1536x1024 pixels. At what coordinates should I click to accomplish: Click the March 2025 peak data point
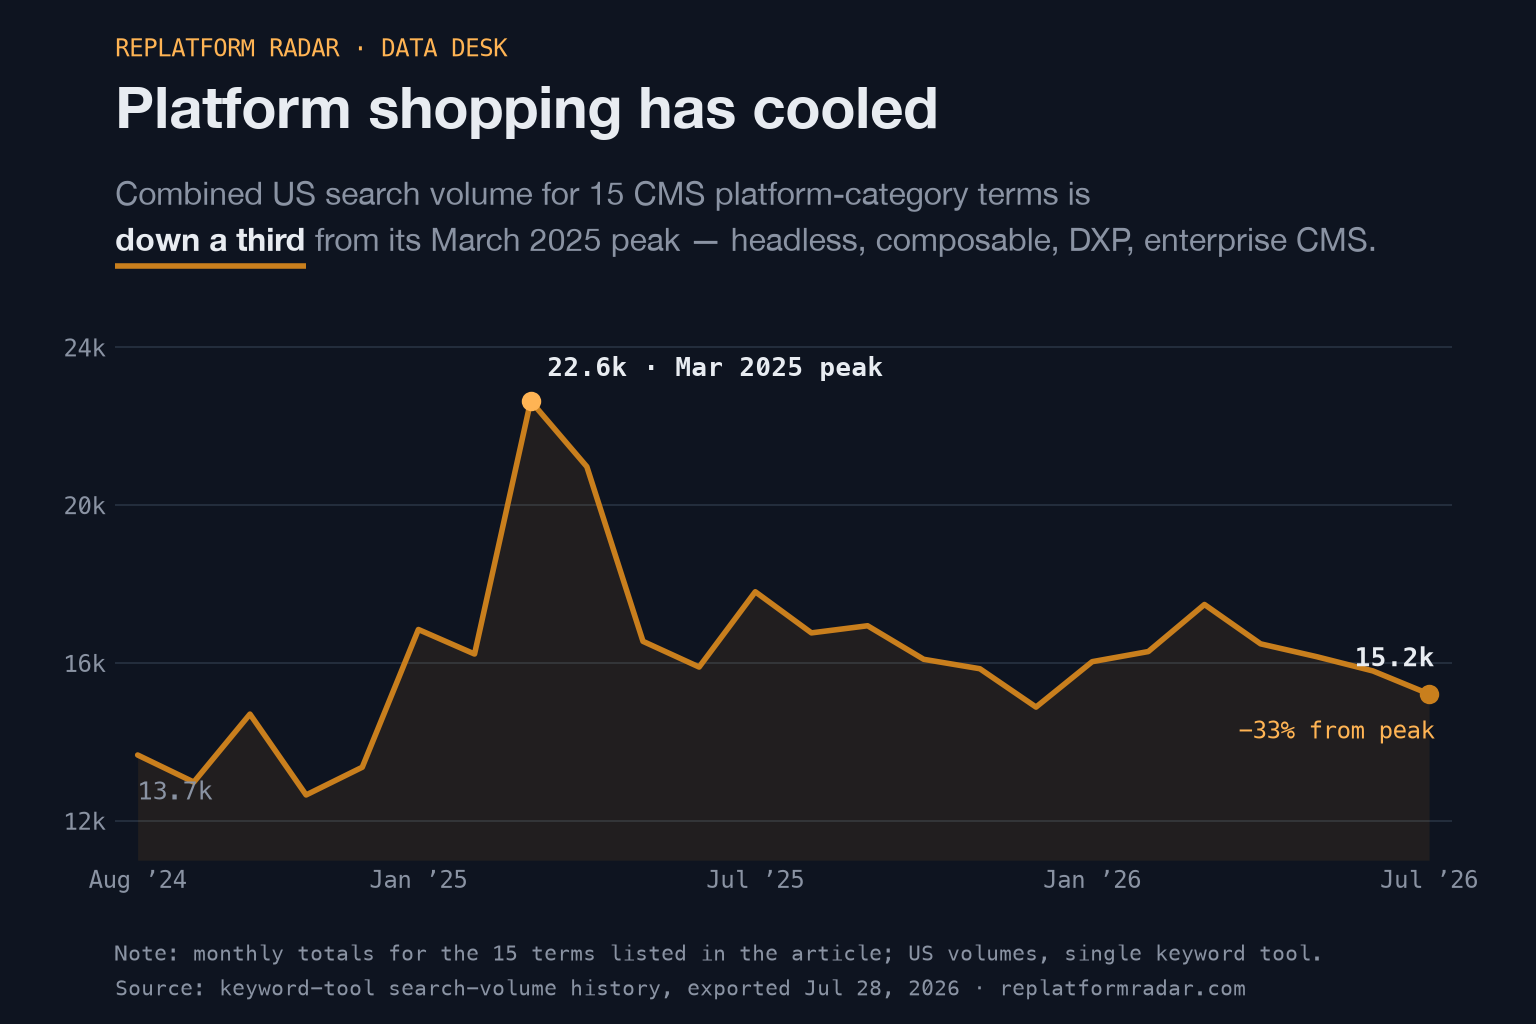pos(531,401)
